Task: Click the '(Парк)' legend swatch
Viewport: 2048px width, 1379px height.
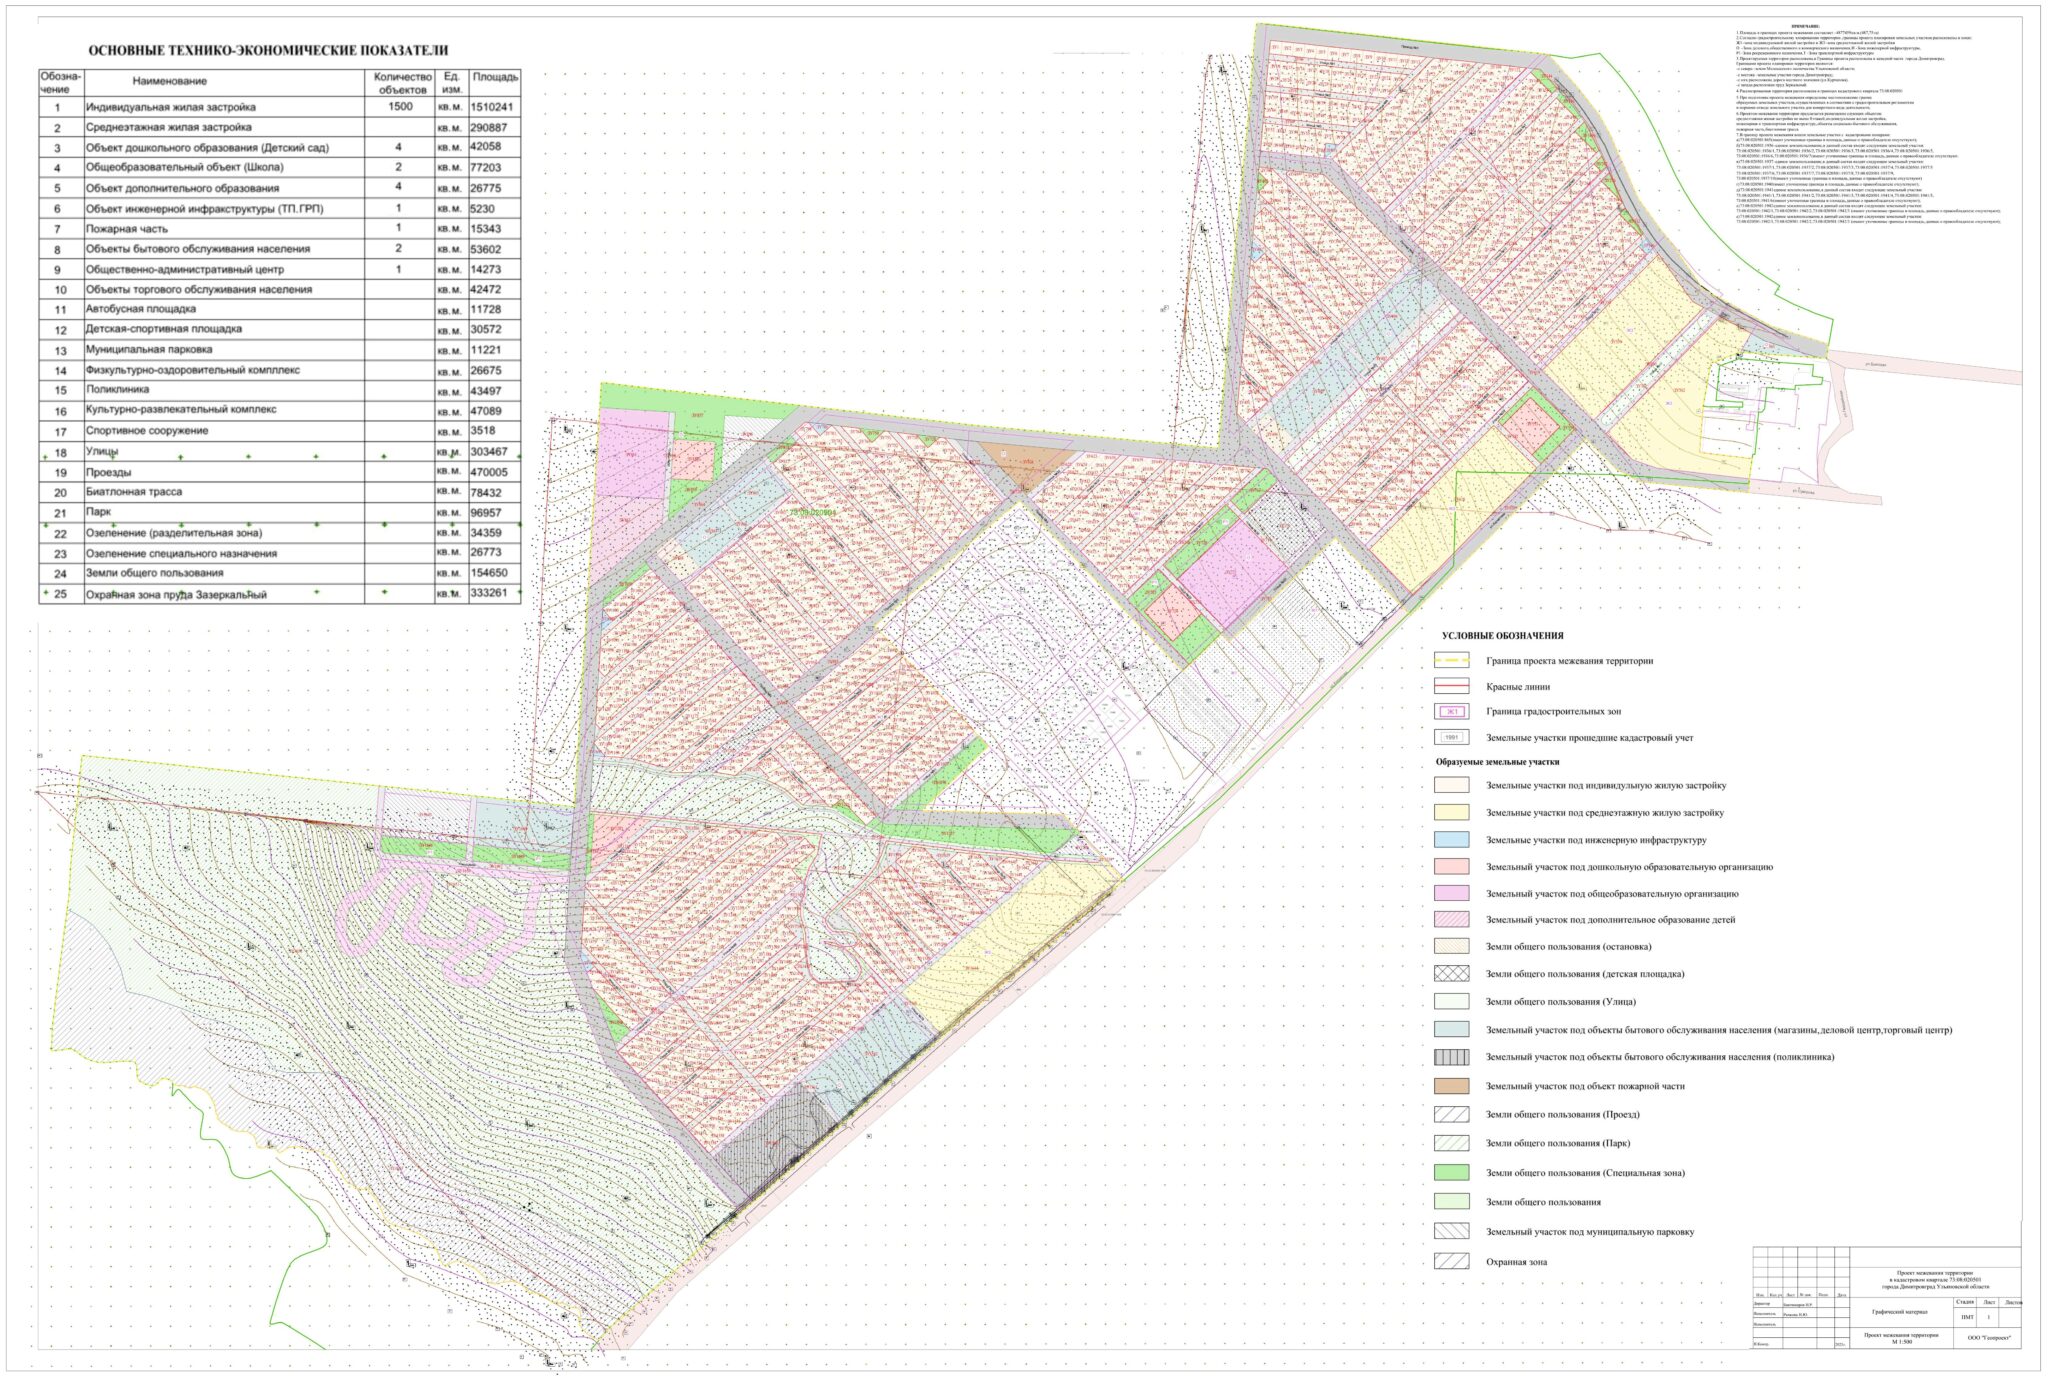Action: 1451,1143
